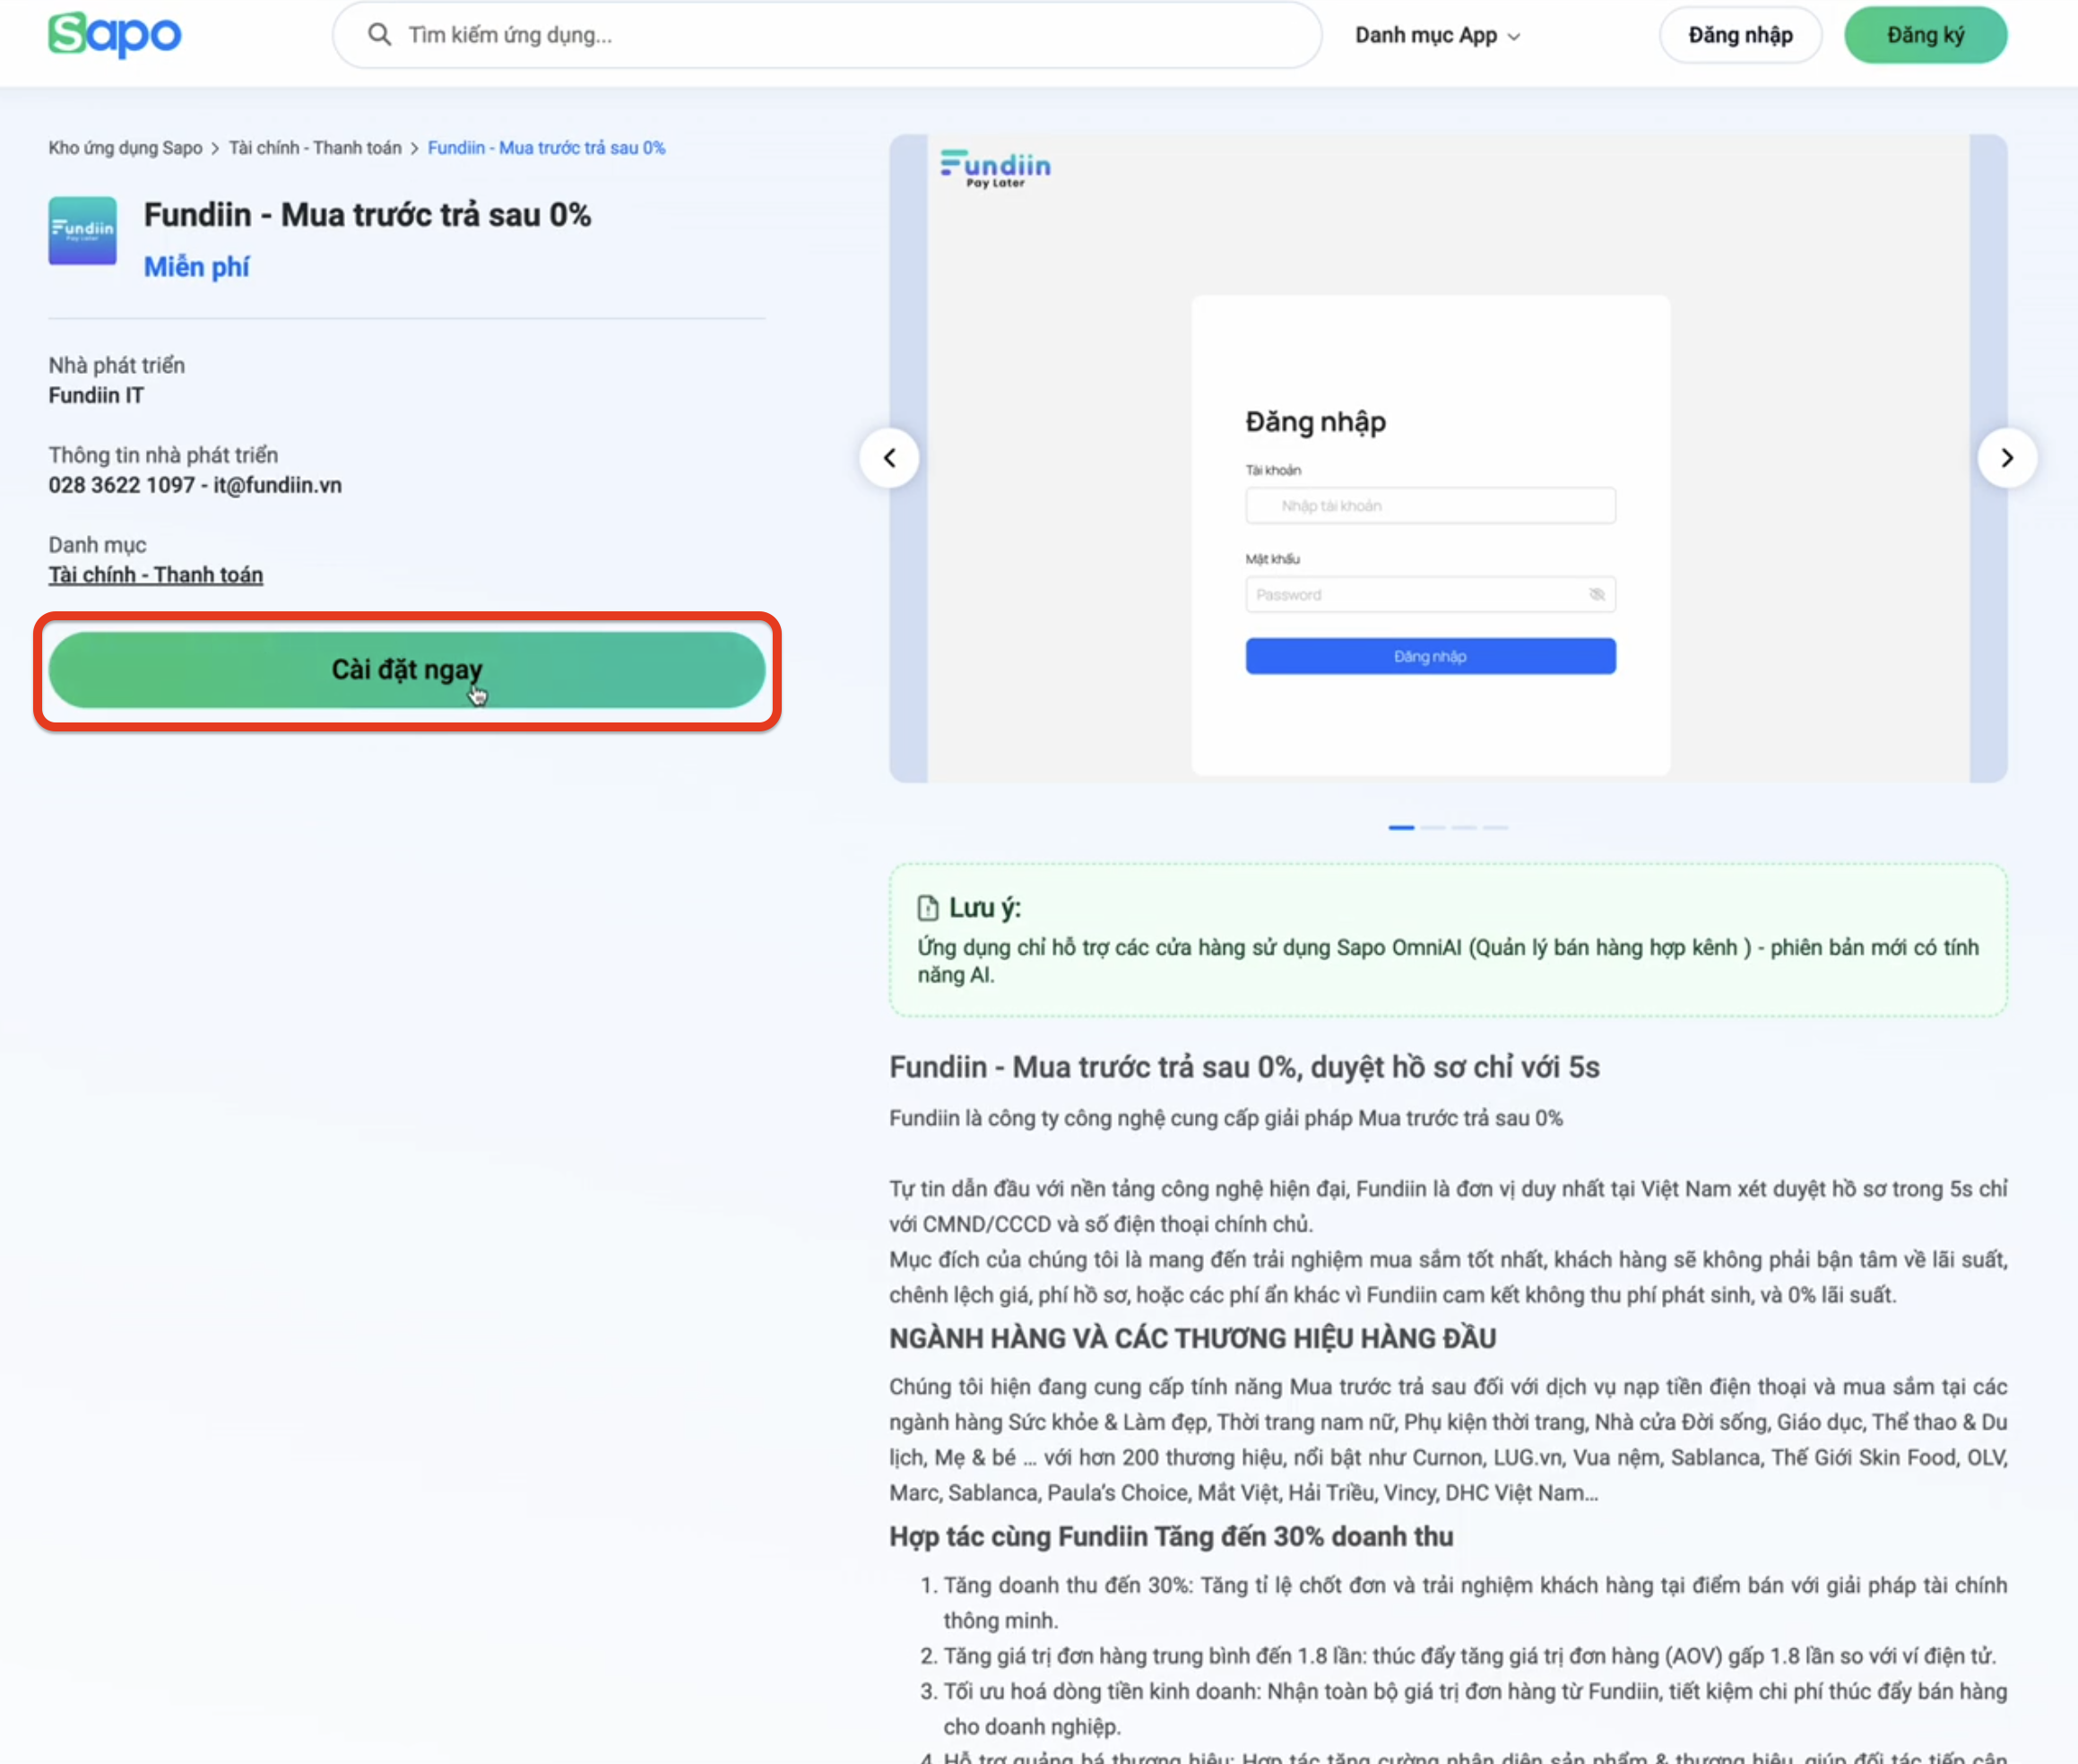The image size is (2078, 1764).
Task: Click the 'Cài đặt ngay' install button
Action: pyautogui.click(x=407, y=670)
